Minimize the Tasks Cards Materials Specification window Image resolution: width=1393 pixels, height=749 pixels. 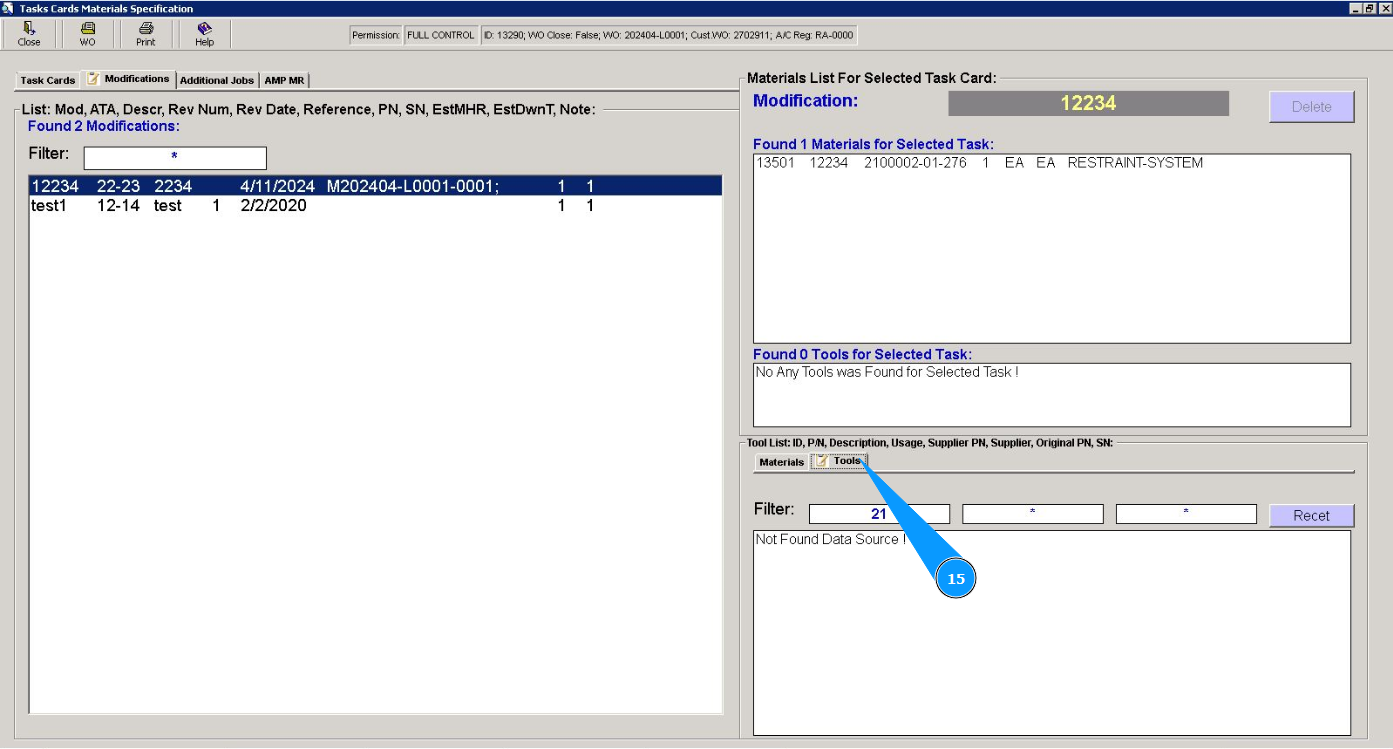(x=1356, y=8)
